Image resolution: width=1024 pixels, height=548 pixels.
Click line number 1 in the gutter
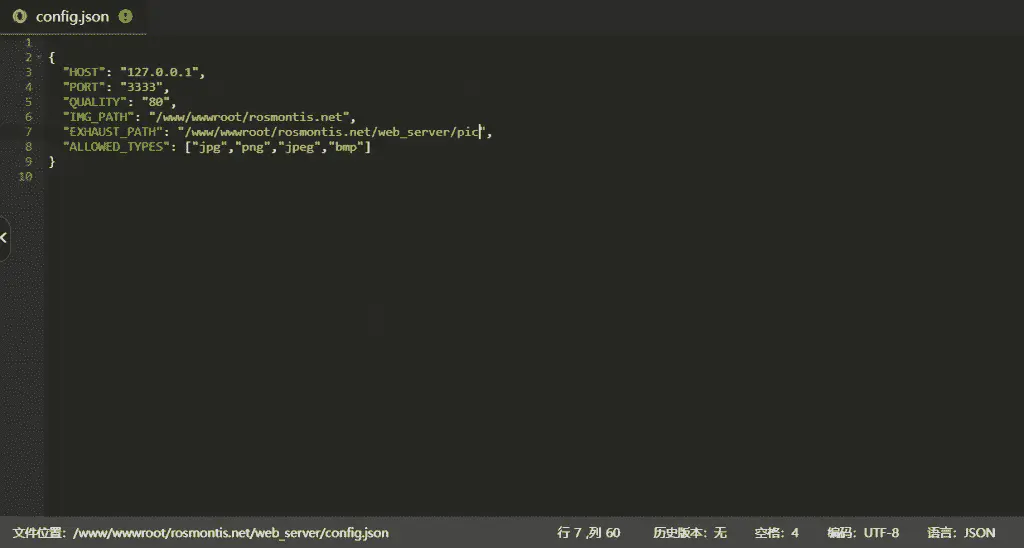[x=28, y=42]
